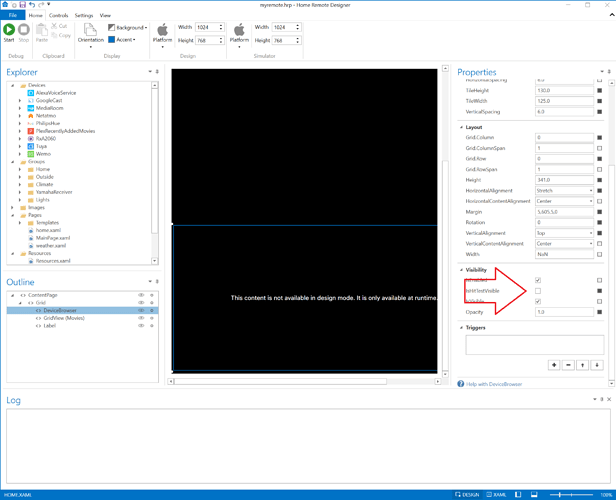
Task: Open the help icon for DeviceBrowser
Action: tap(461, 384)
